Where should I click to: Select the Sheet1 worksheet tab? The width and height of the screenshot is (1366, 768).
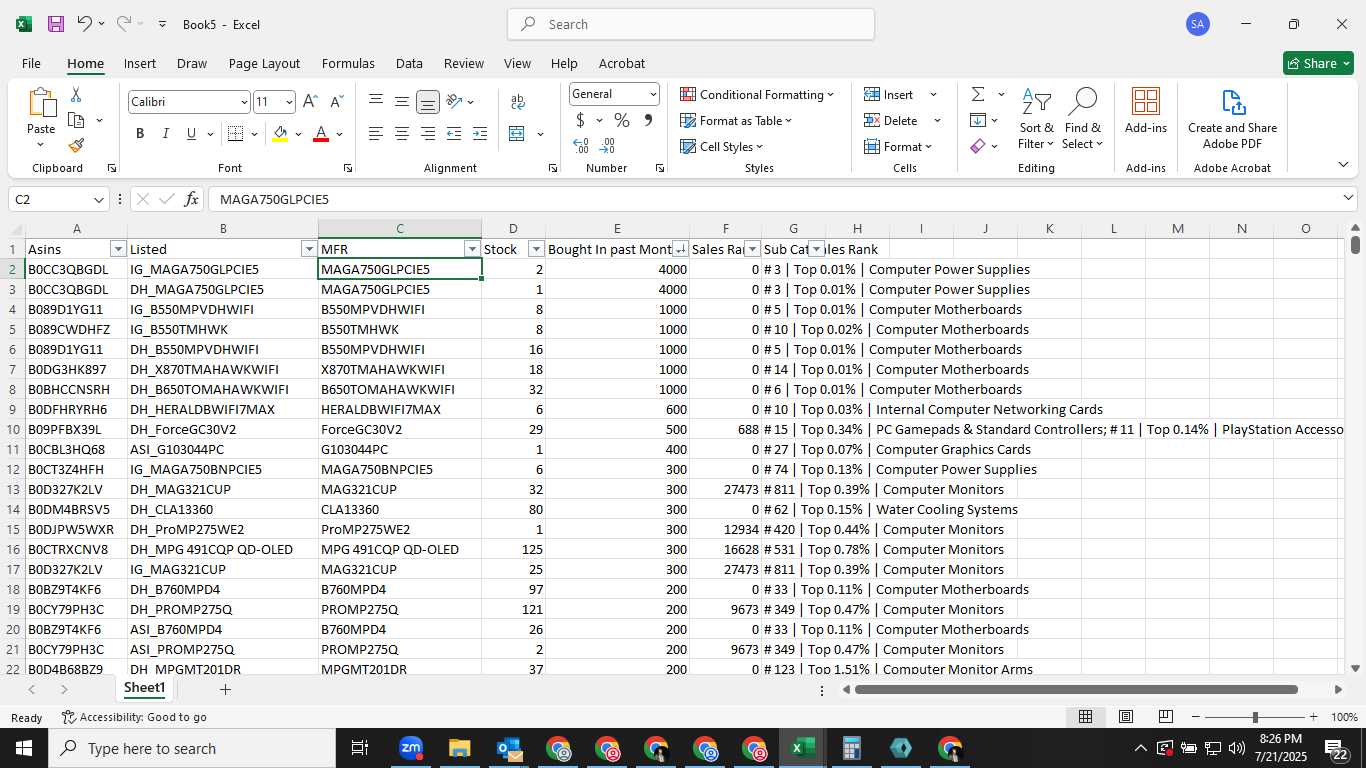[x=144, y=688]
